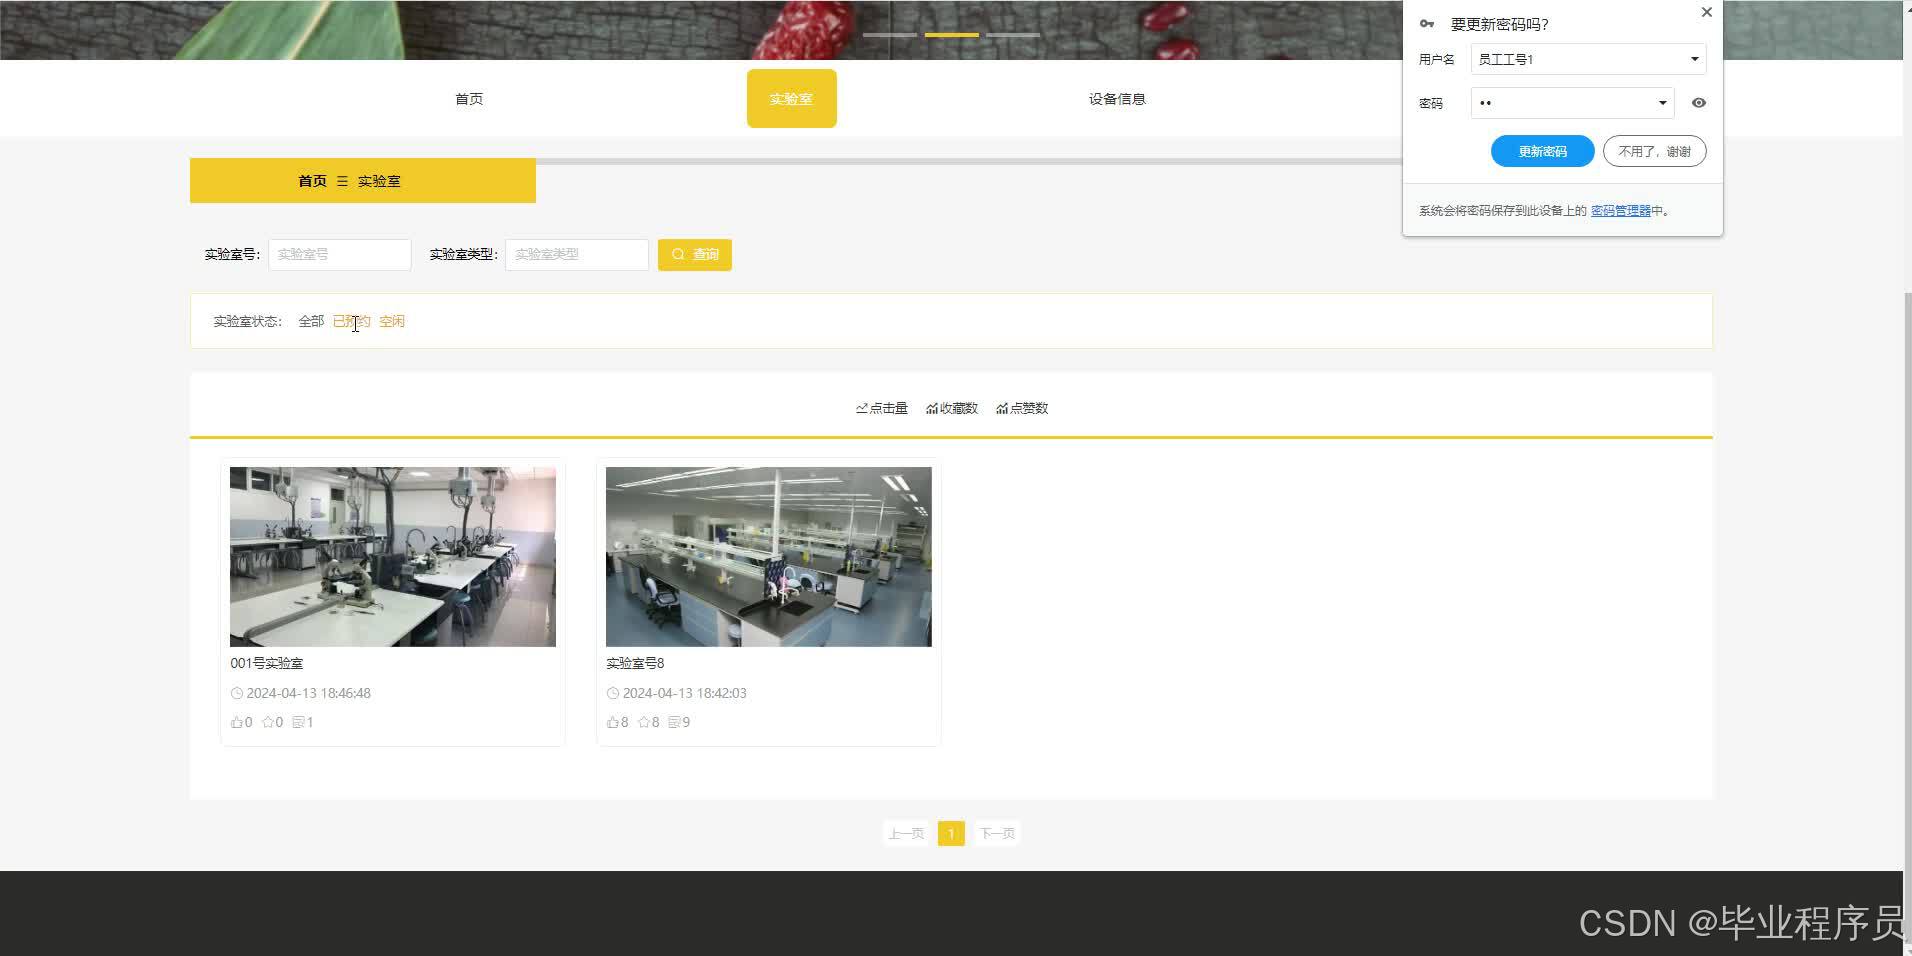Viewport: 1912px width, 956px height.
Task: Focus the 实验室类型 input field
Action: click(577, 254)
